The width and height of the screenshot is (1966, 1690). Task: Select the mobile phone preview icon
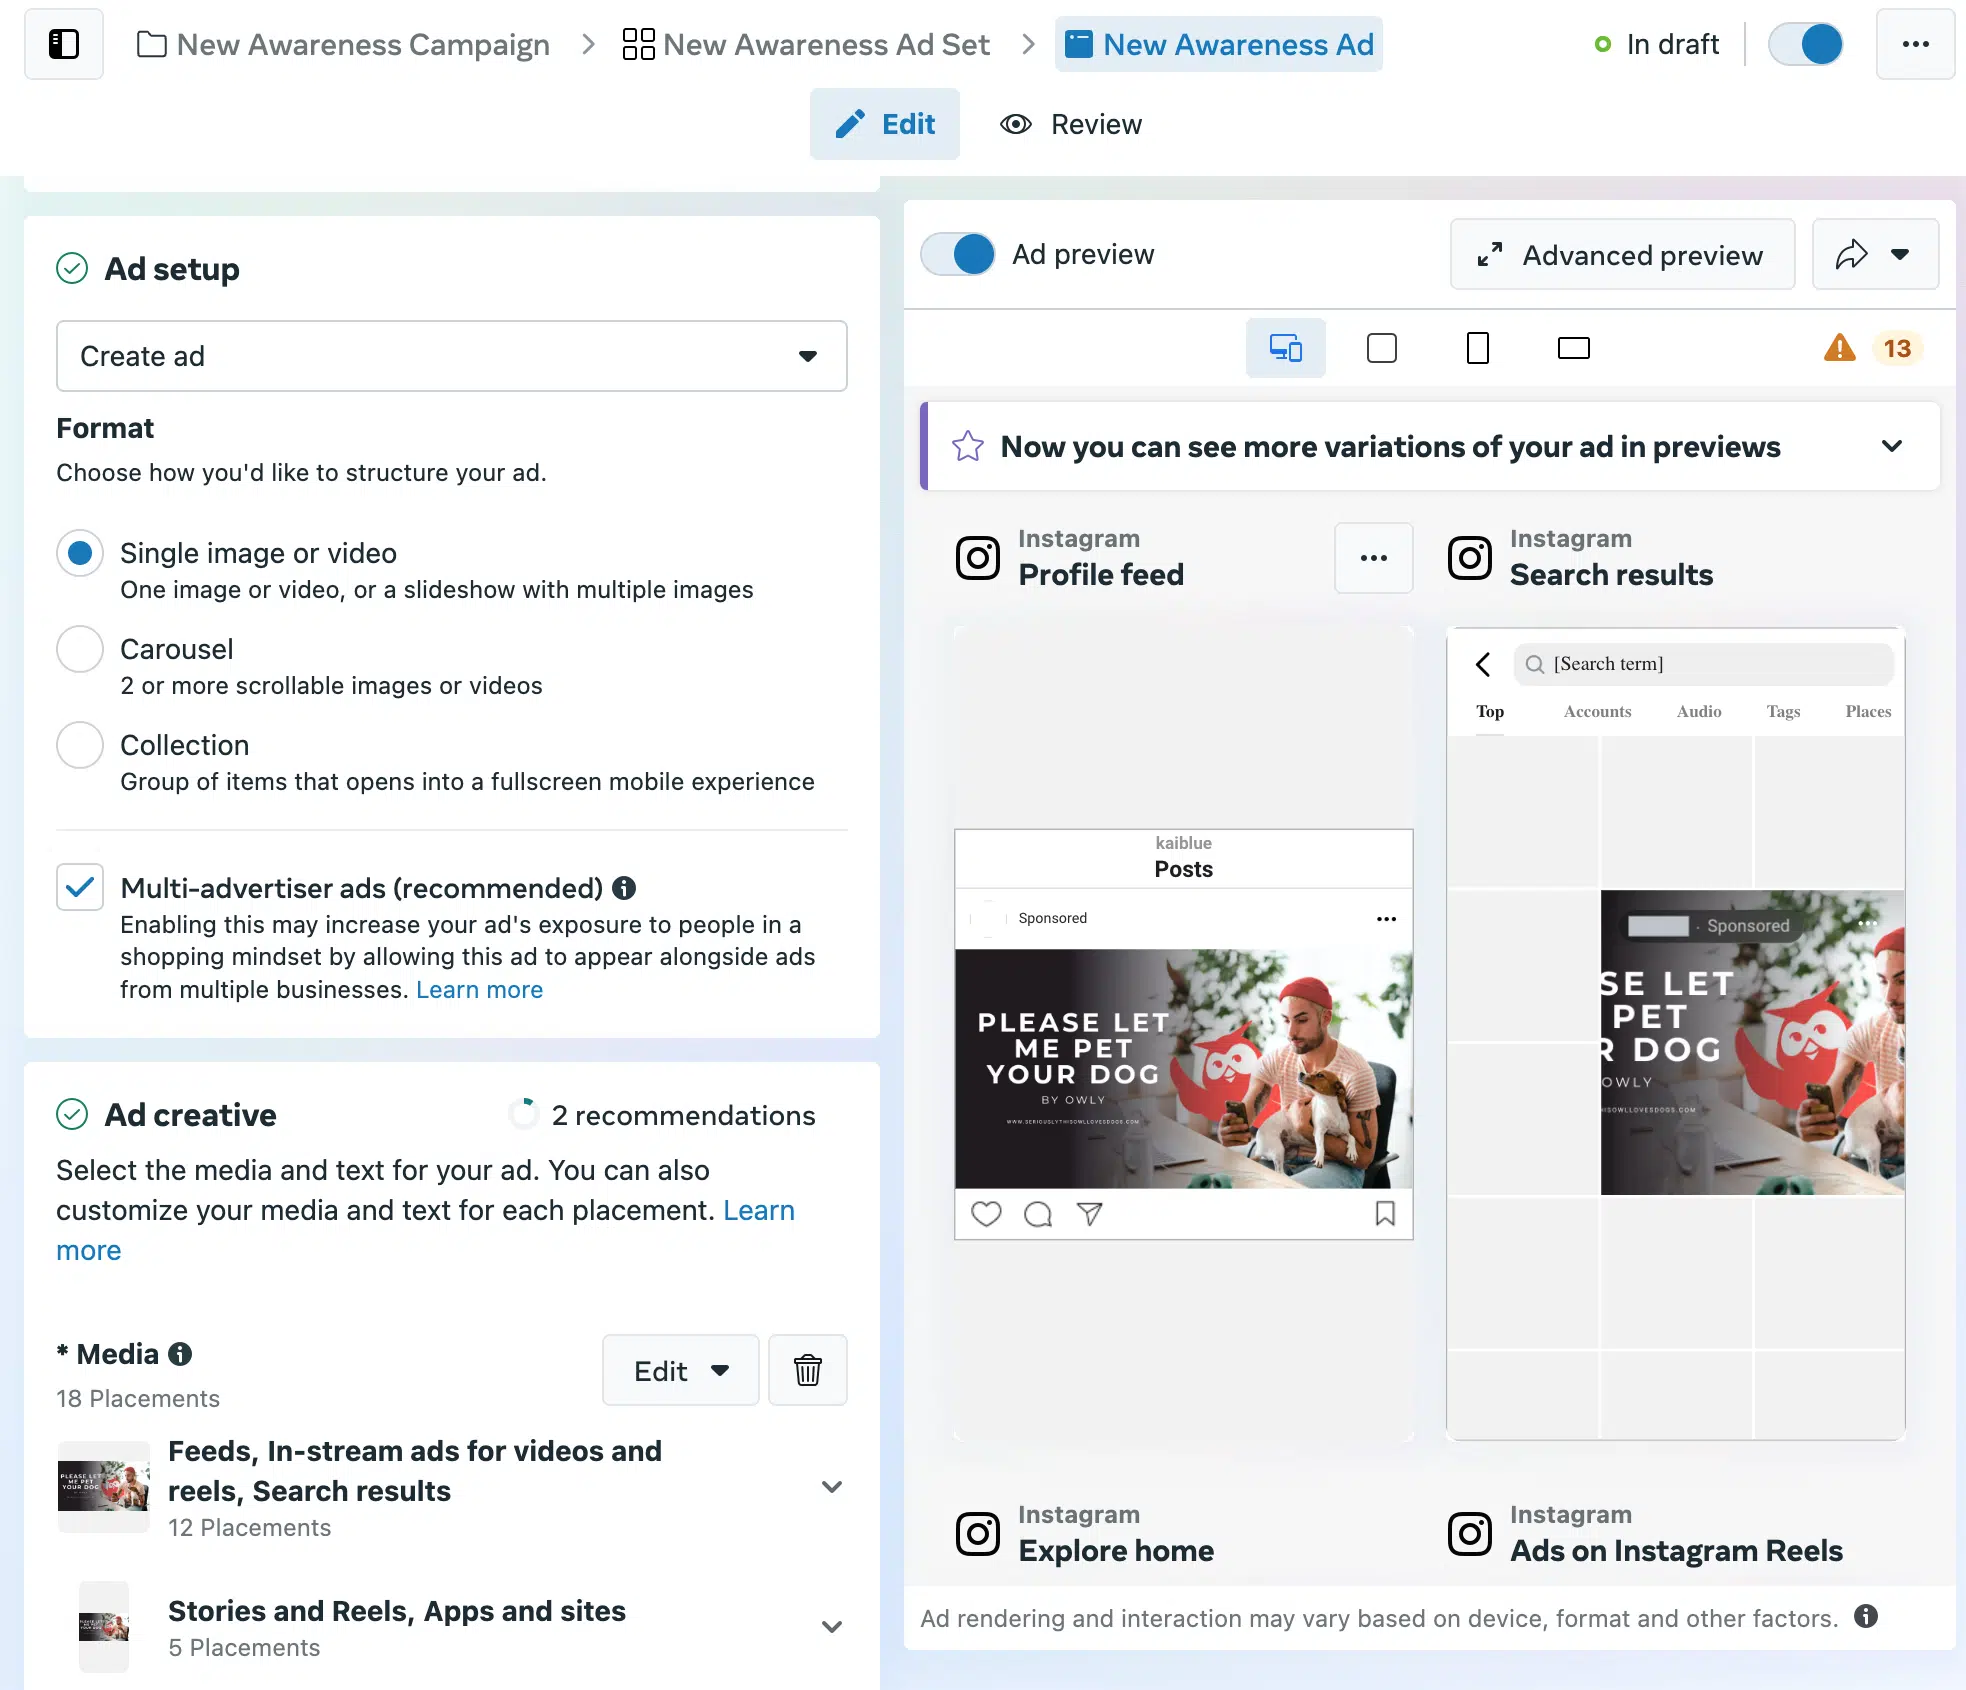click(x=1478, y=348)
